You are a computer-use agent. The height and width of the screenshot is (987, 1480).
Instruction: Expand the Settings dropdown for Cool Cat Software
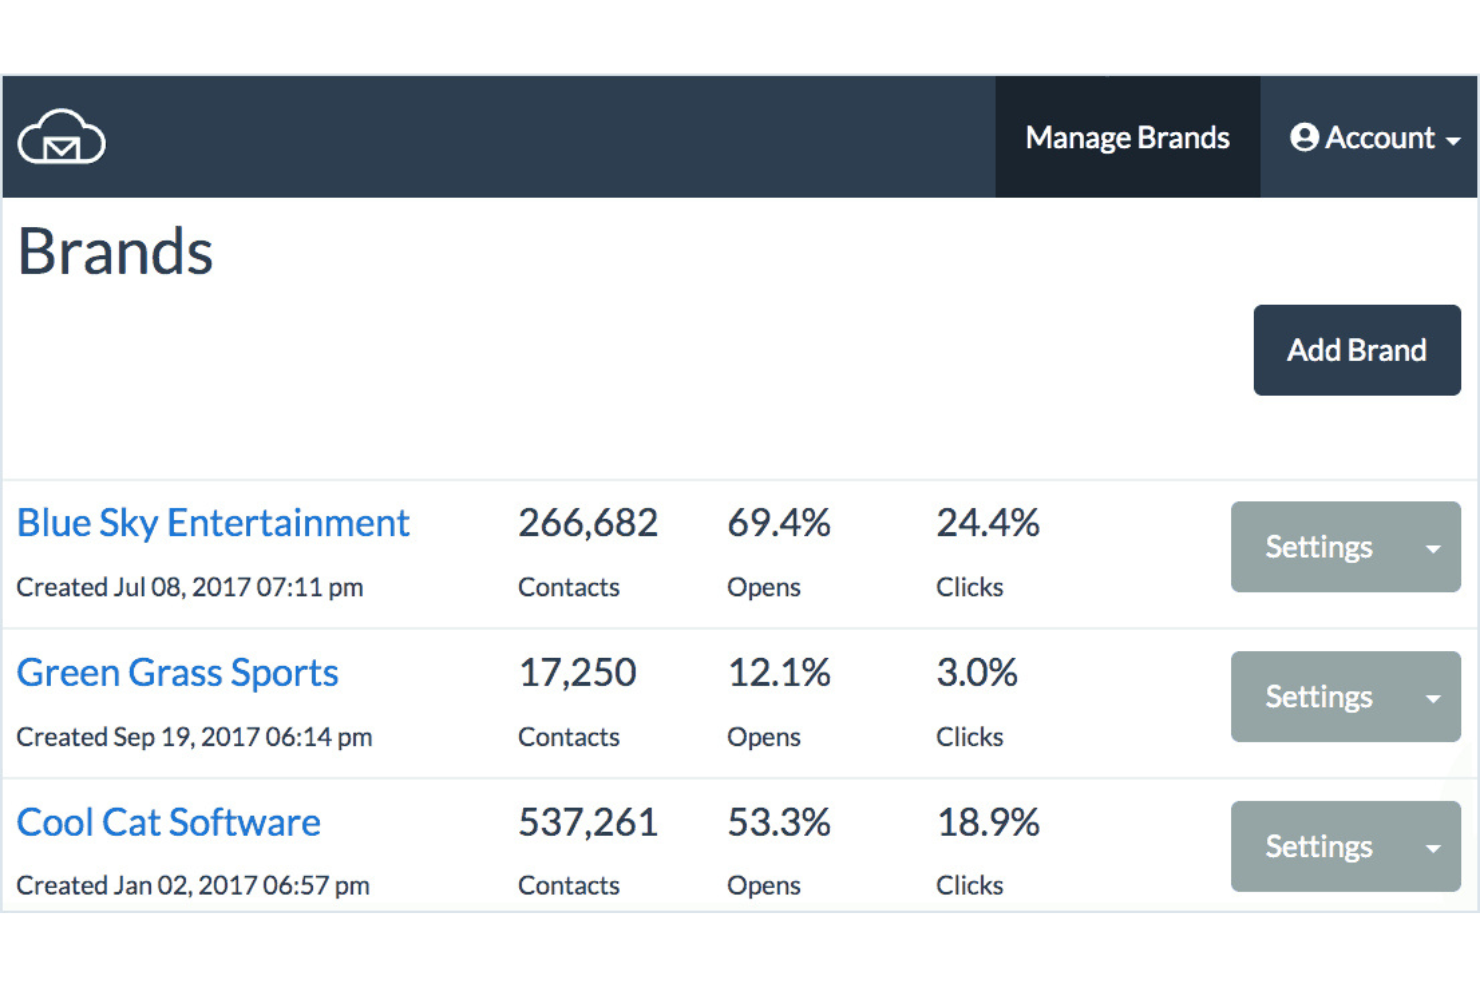point(1435,846)
